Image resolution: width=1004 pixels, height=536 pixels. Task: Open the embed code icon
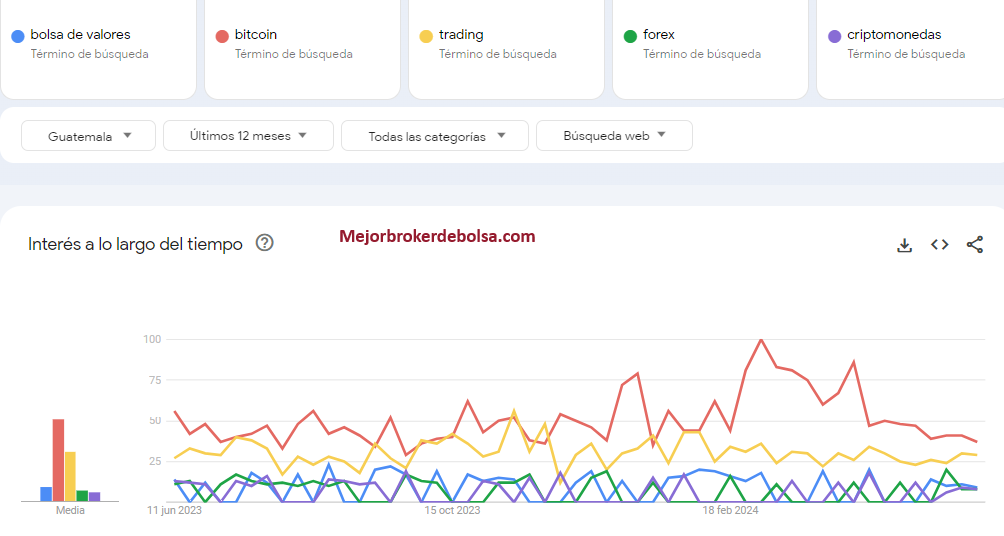click(939, 245)
